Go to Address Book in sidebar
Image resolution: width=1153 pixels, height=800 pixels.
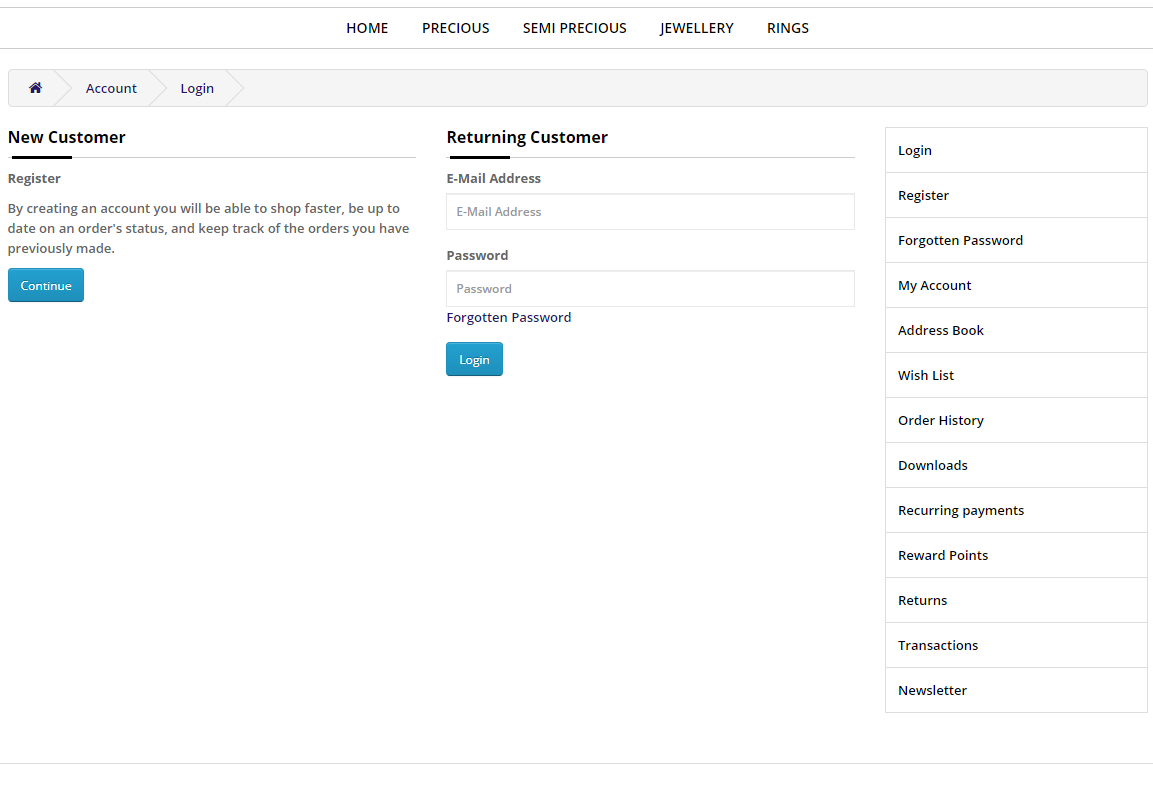940,331
